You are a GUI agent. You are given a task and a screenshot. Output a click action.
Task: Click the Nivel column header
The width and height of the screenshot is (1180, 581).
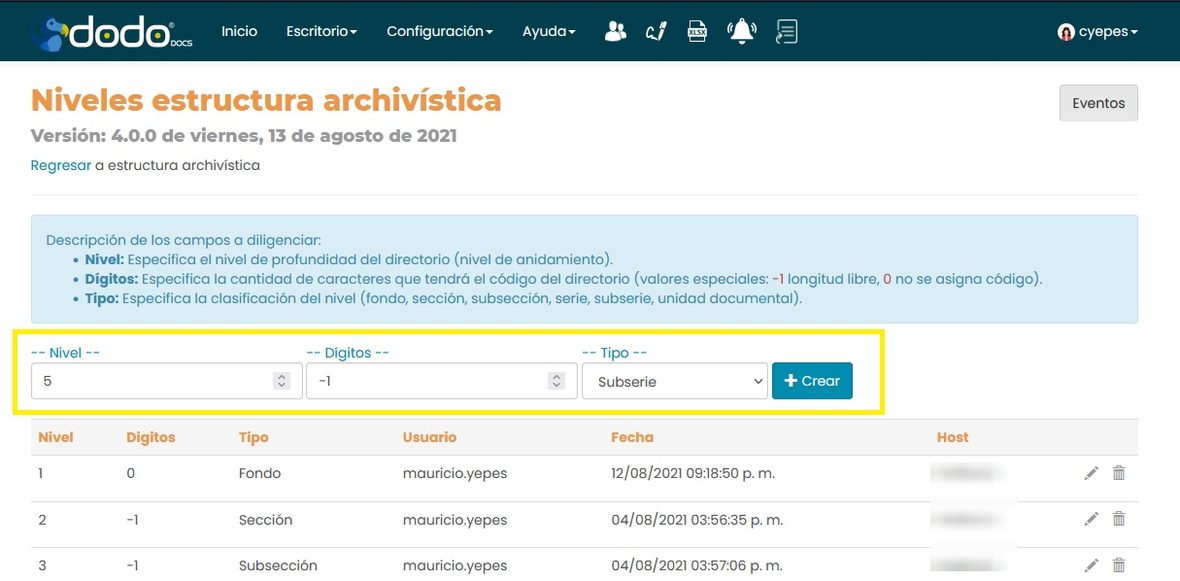coord(56,437)
